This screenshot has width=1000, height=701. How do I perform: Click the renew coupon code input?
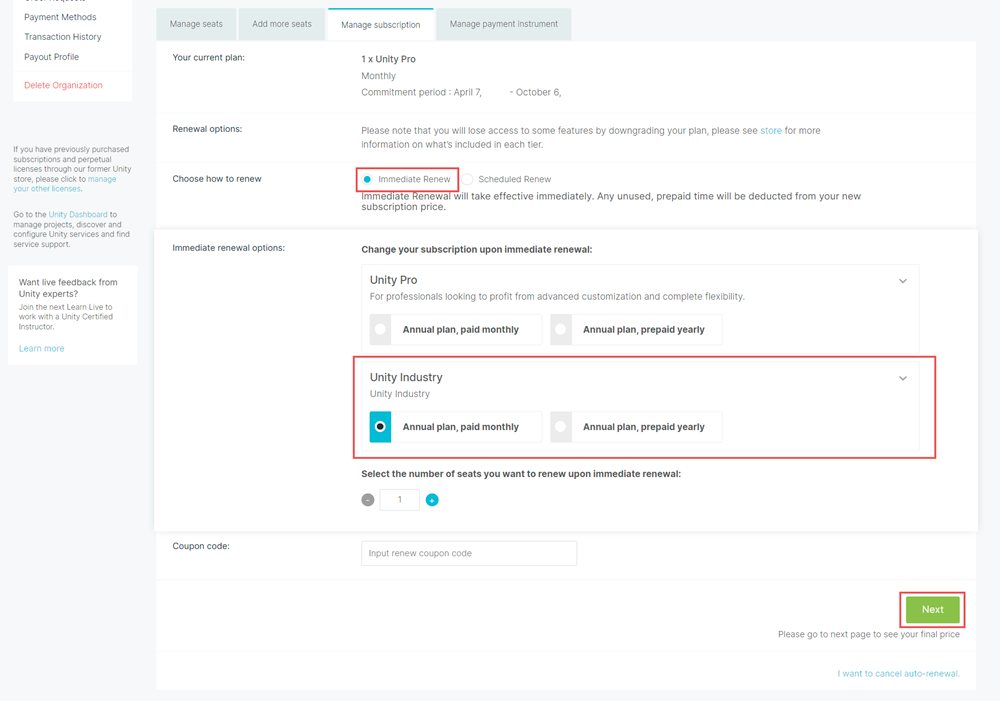pyautogui.click(x=469, y=553)
